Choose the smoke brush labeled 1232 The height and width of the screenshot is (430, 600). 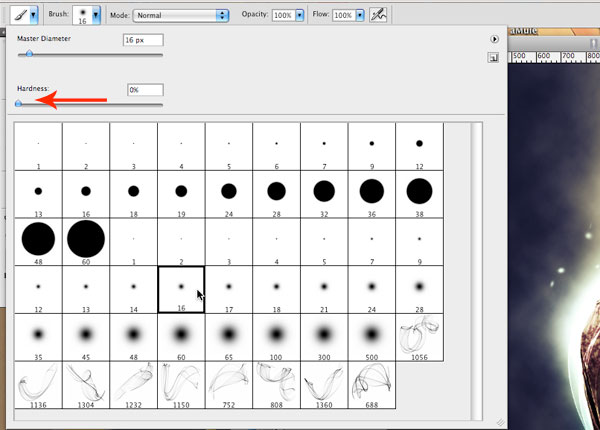click(x=134, y=385)
